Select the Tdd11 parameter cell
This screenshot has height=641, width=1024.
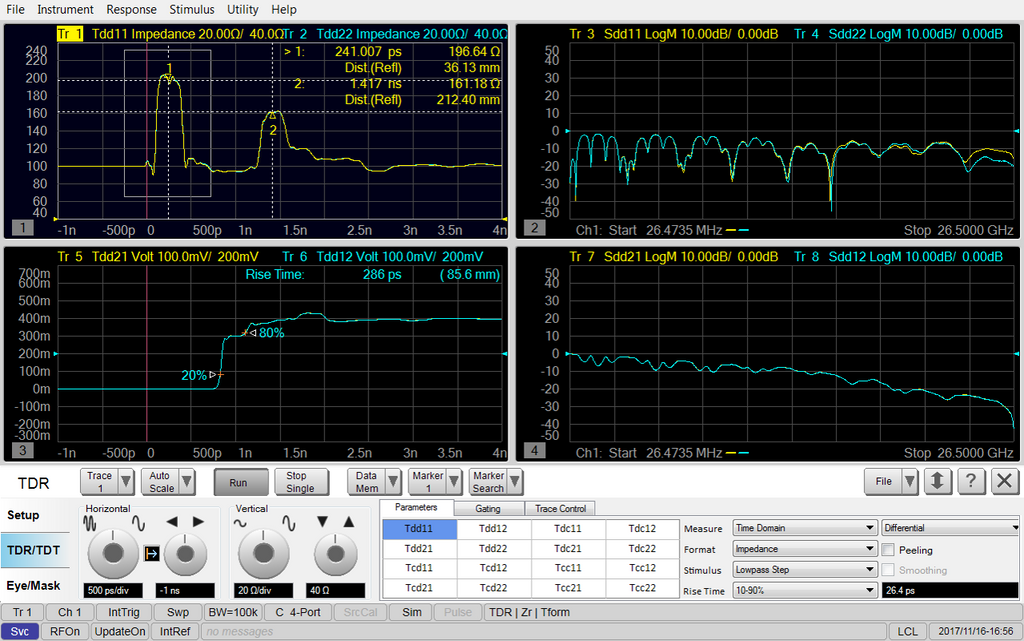[418, 528]
